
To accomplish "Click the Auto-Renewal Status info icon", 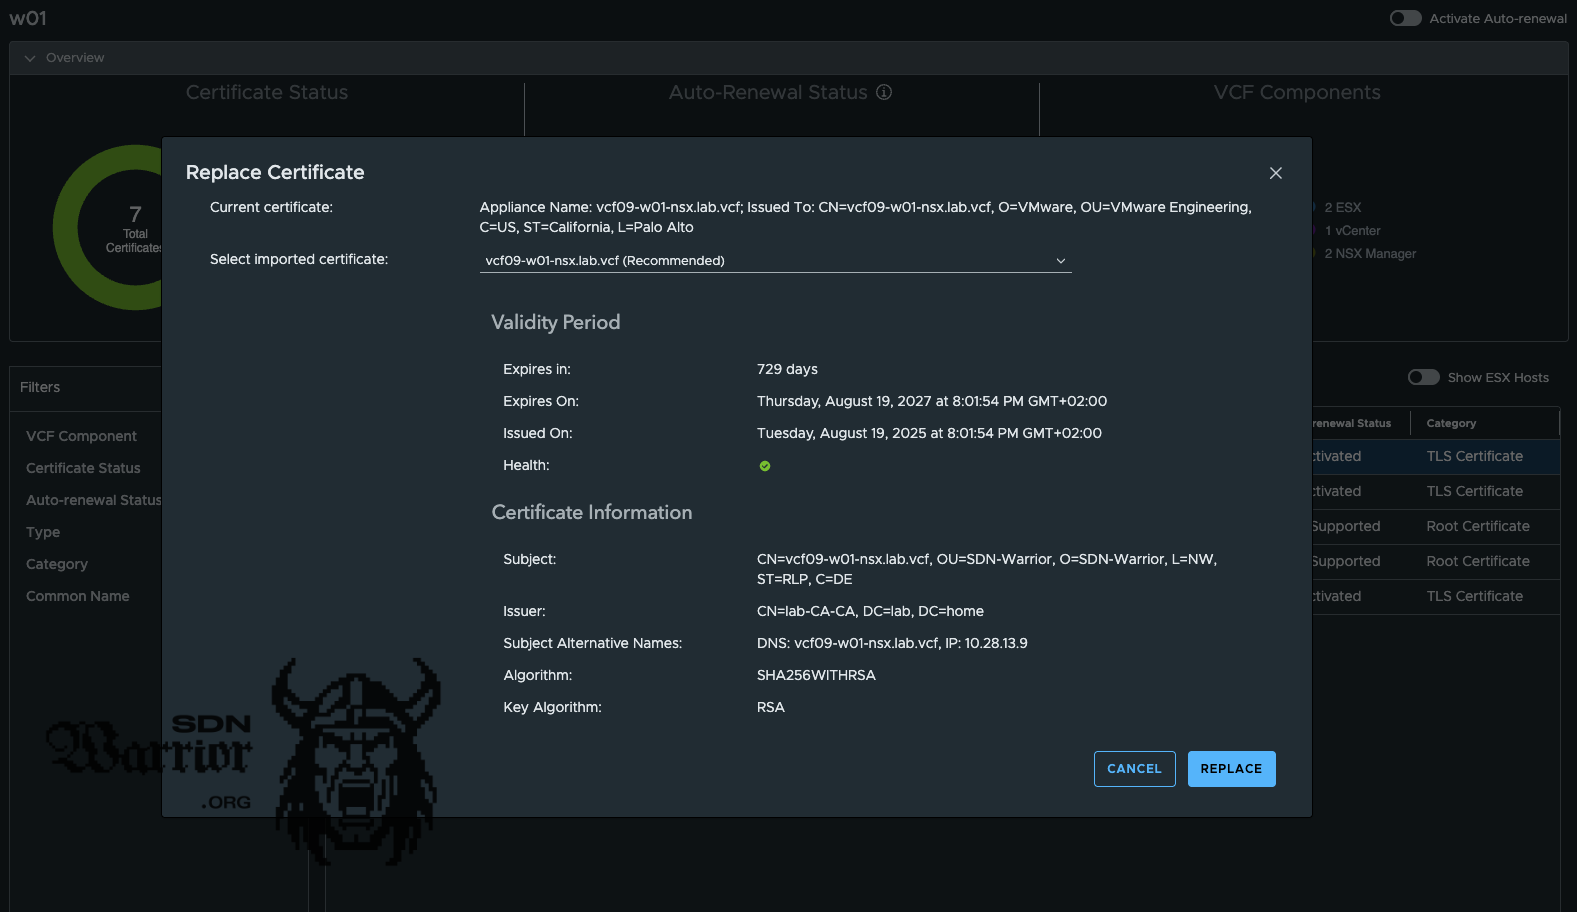I will [884, 92].
